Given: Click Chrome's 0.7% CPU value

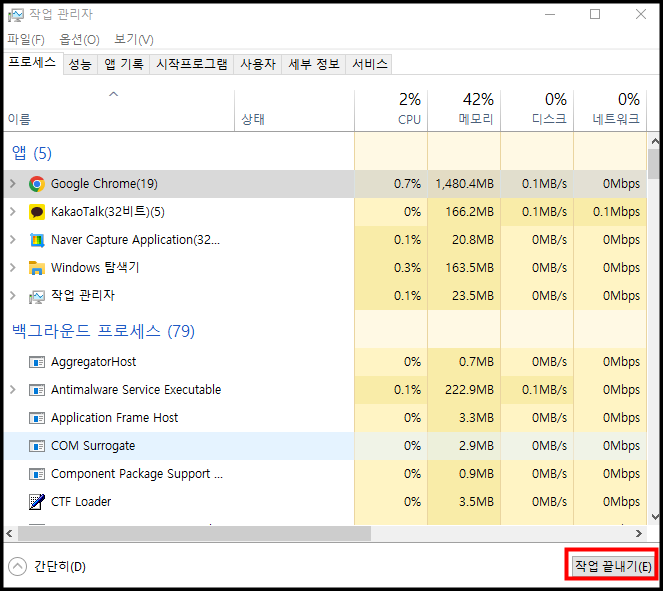Looking at the screenshot, I should click(407, 184).
